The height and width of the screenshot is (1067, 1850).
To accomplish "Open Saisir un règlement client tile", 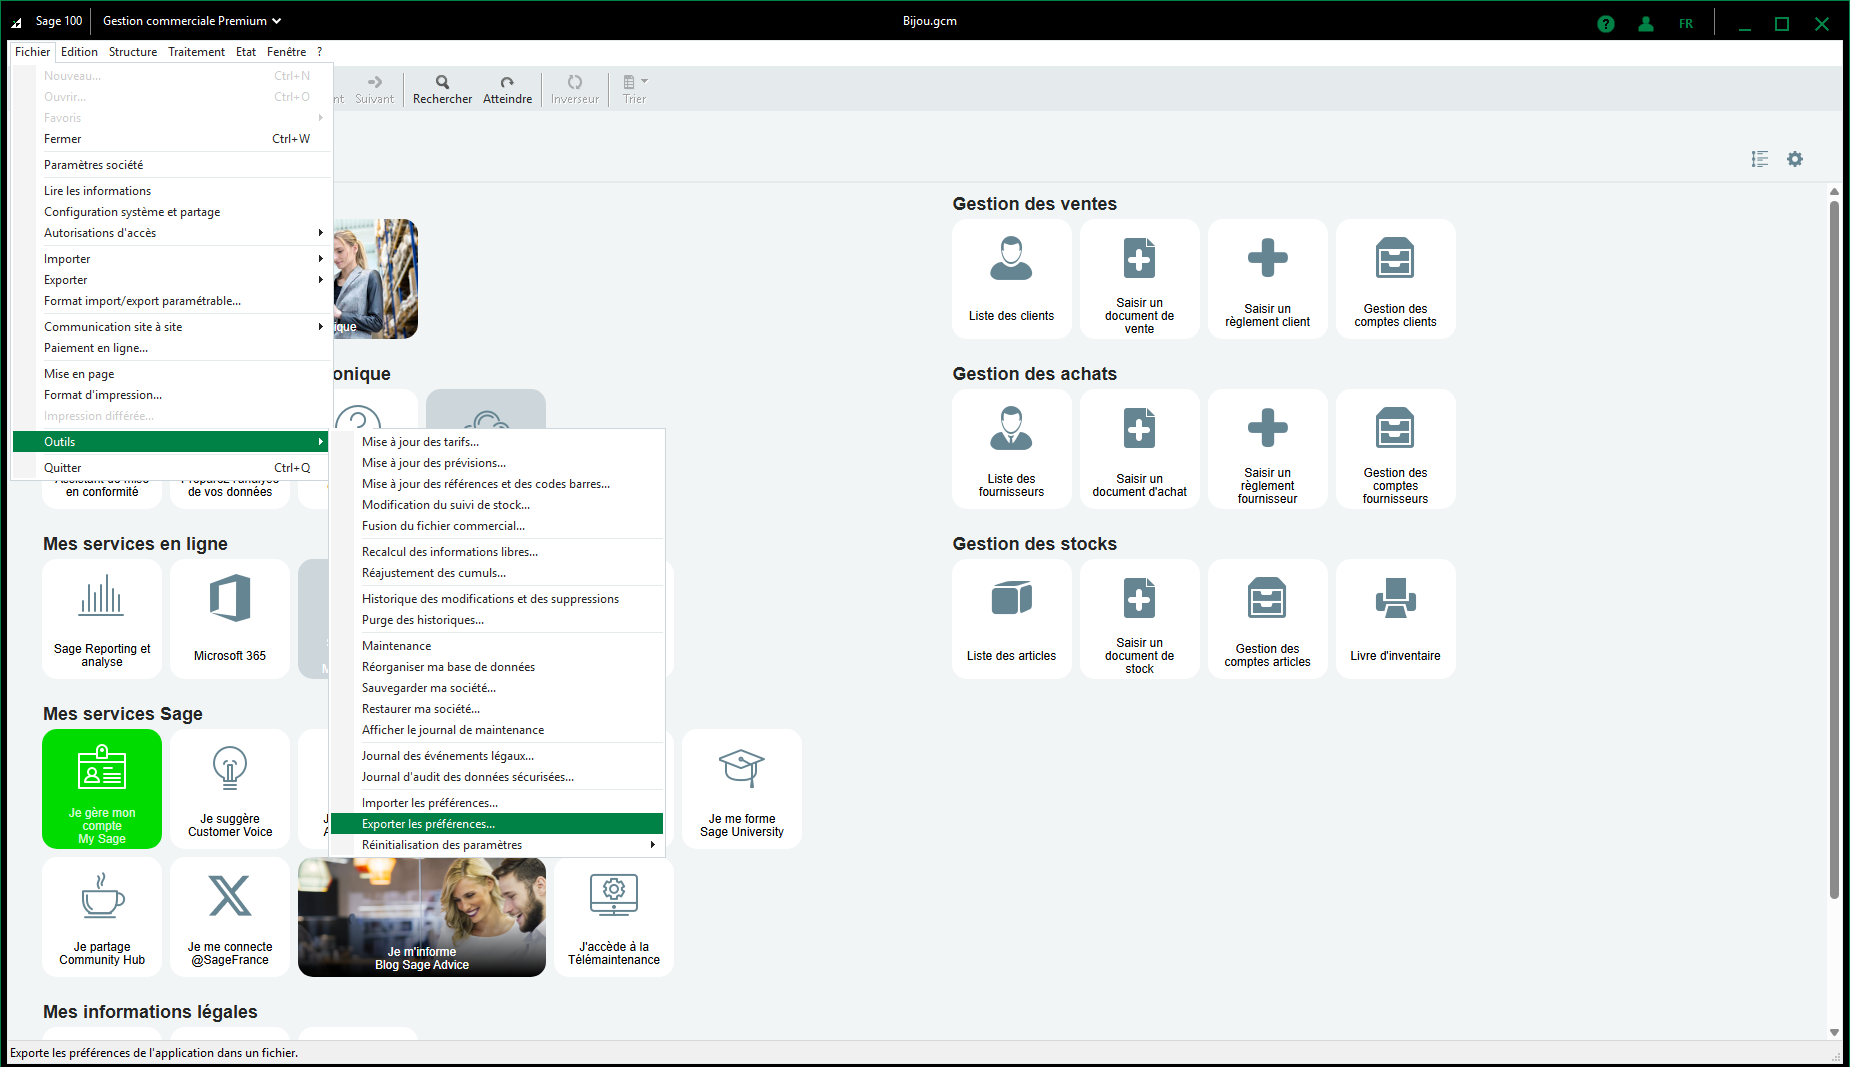I will click(x=1267, y=279).
